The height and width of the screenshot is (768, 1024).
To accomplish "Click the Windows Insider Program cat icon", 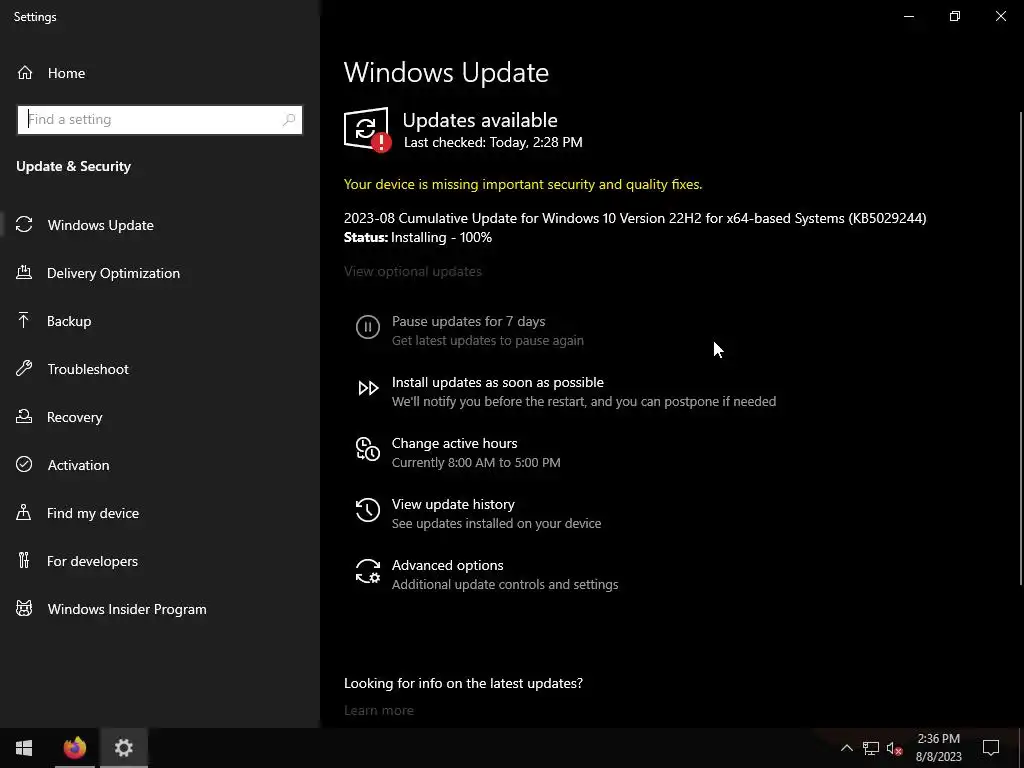I will [x=24, y=609].
